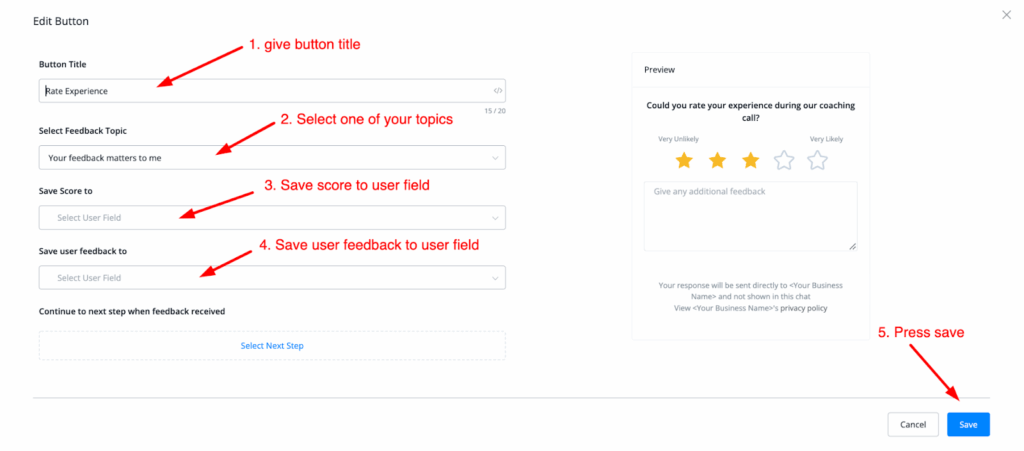This screenshot has width=1024, height=451.
Task: Open the Select Feedback Topic dropdown
Action: (271, 158)
